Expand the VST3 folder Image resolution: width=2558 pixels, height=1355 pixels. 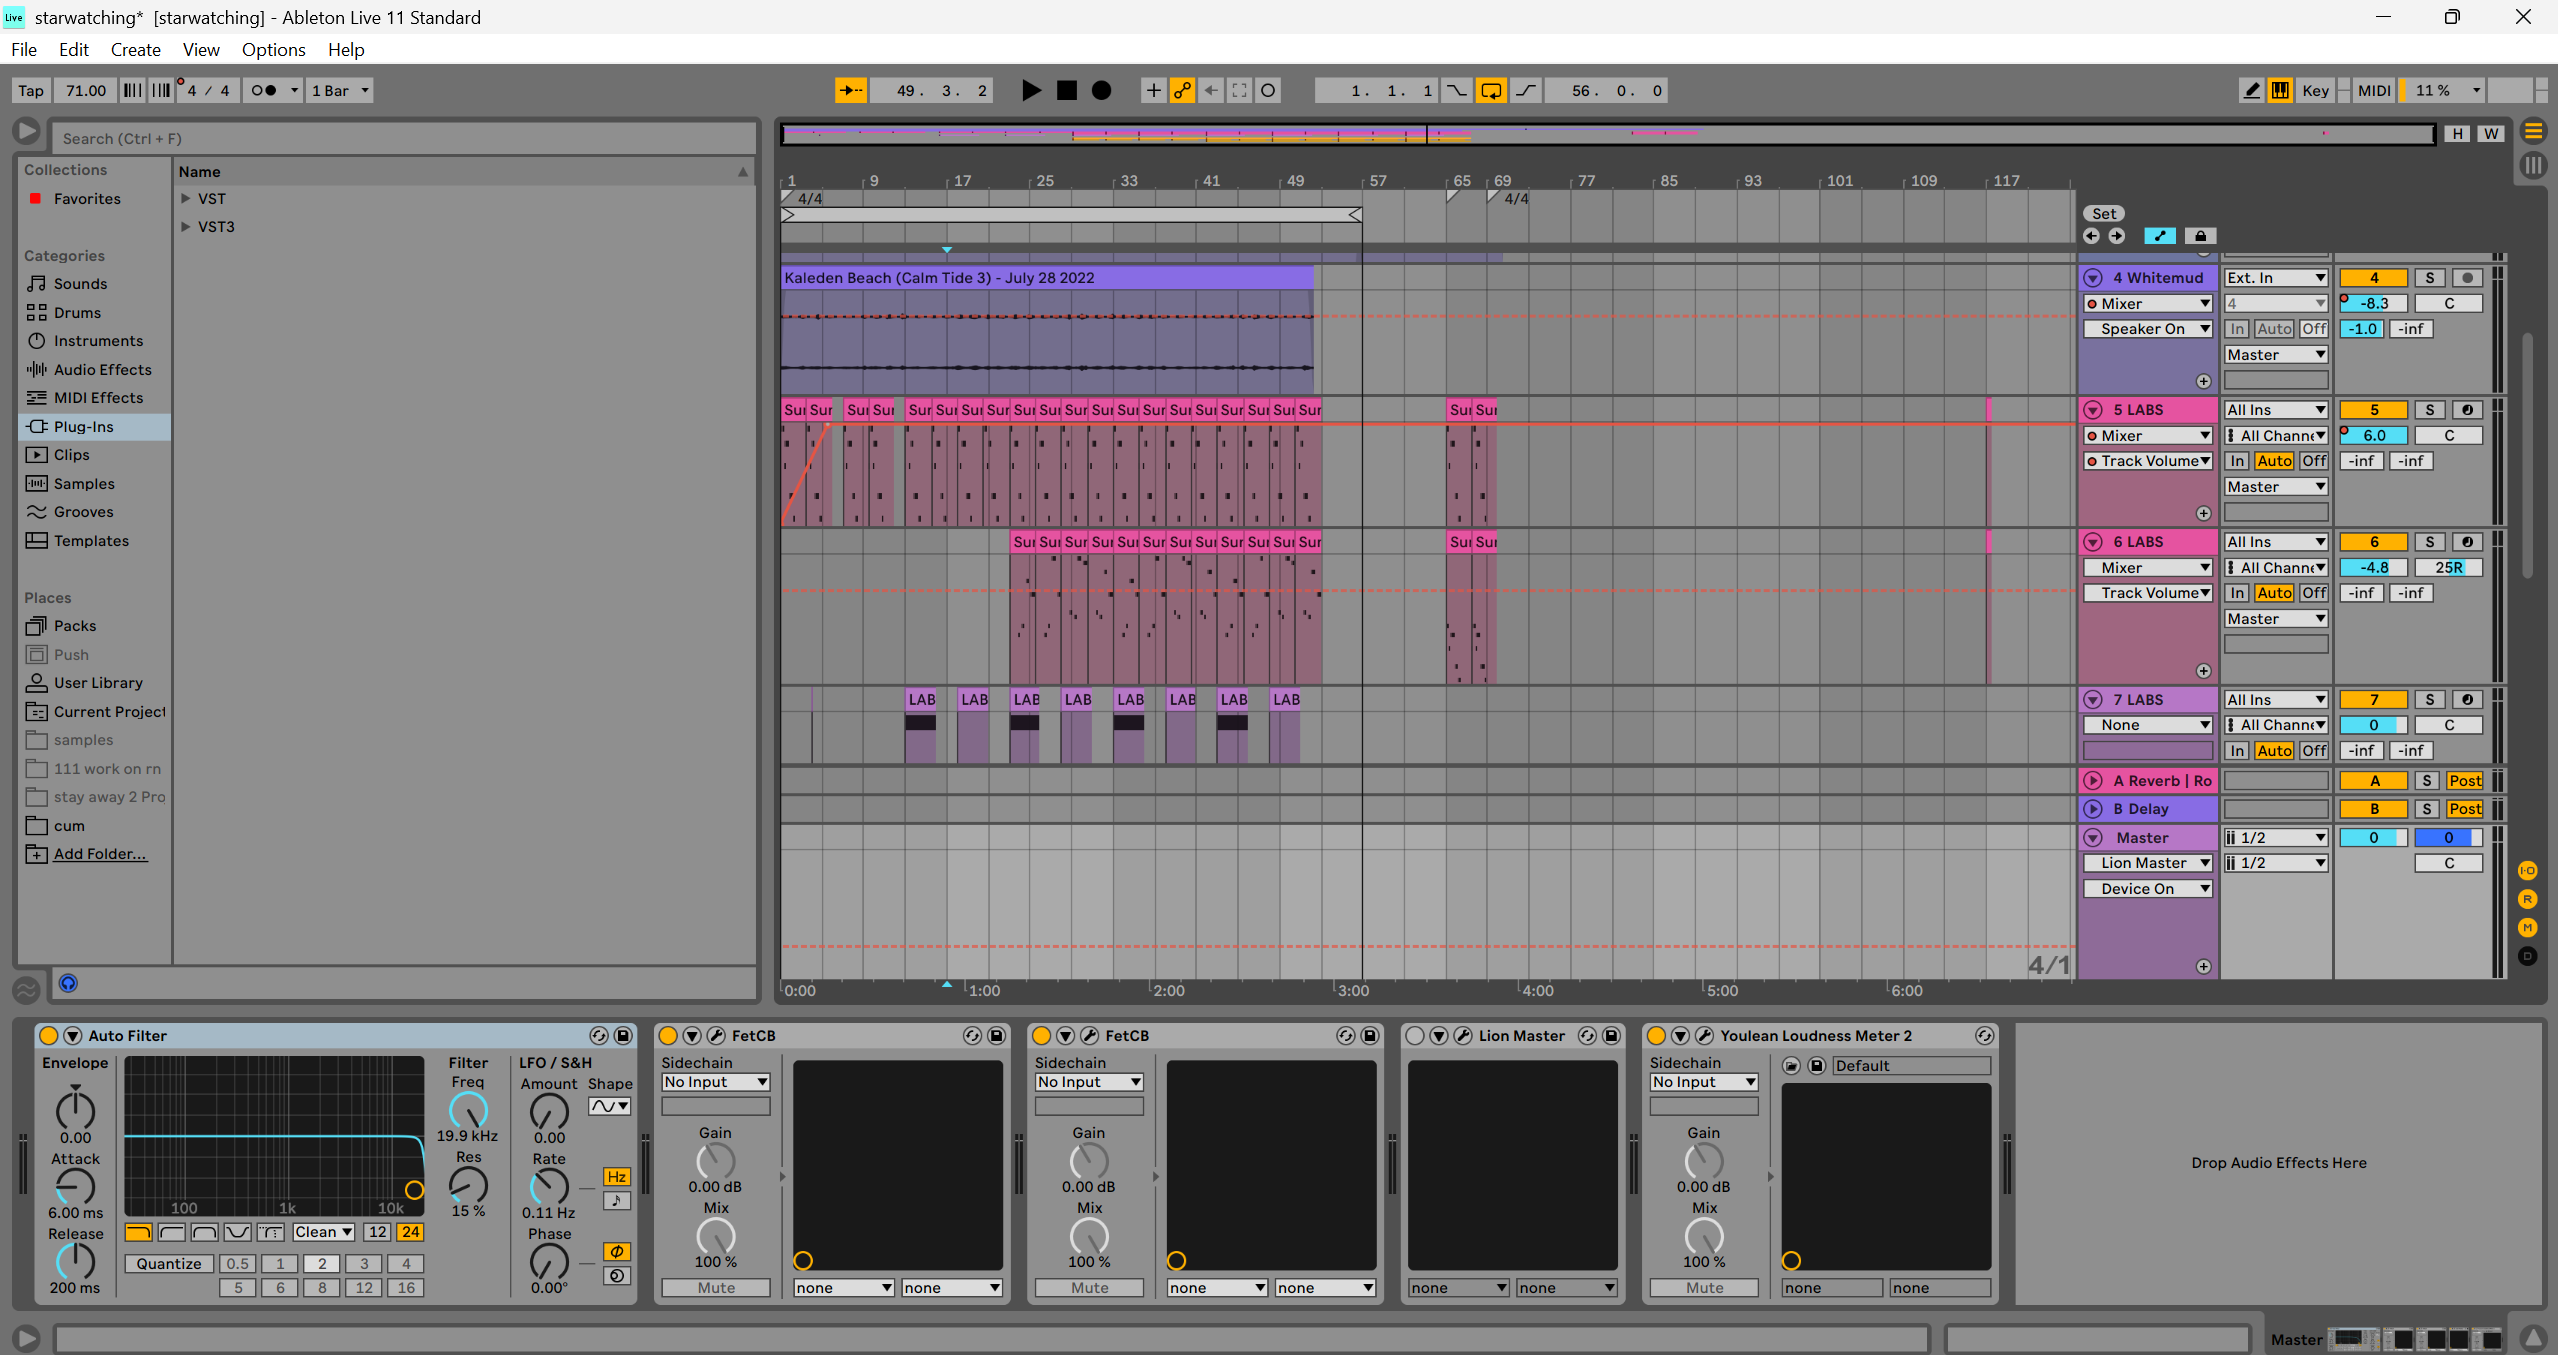pyautogui.click(x=186, y=227)
